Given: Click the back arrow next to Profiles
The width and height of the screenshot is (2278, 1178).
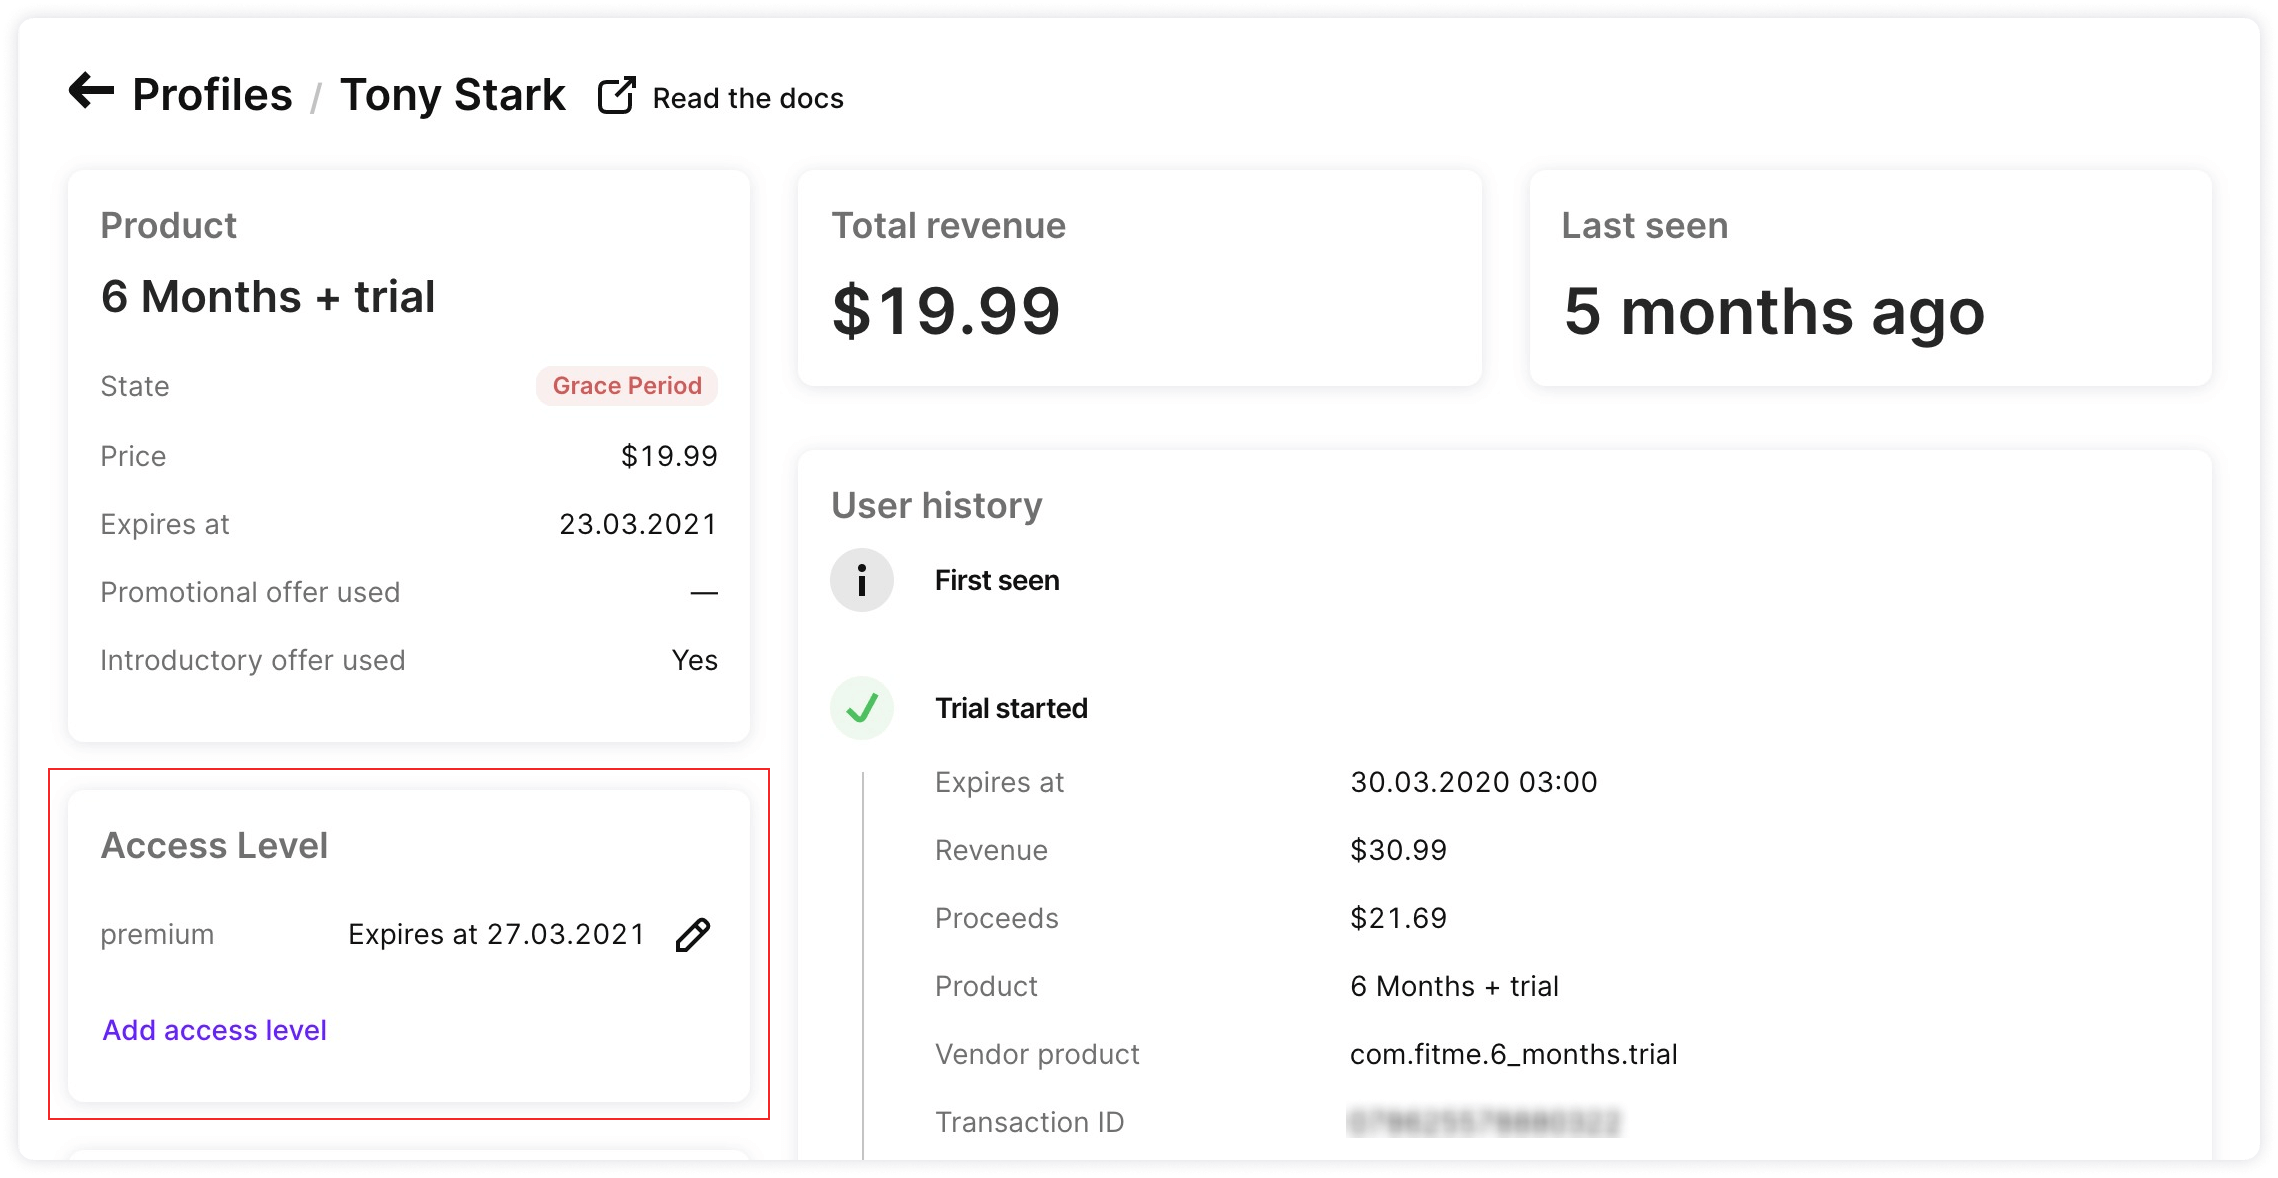Looking at the screenshot, I should pos(91,92).
